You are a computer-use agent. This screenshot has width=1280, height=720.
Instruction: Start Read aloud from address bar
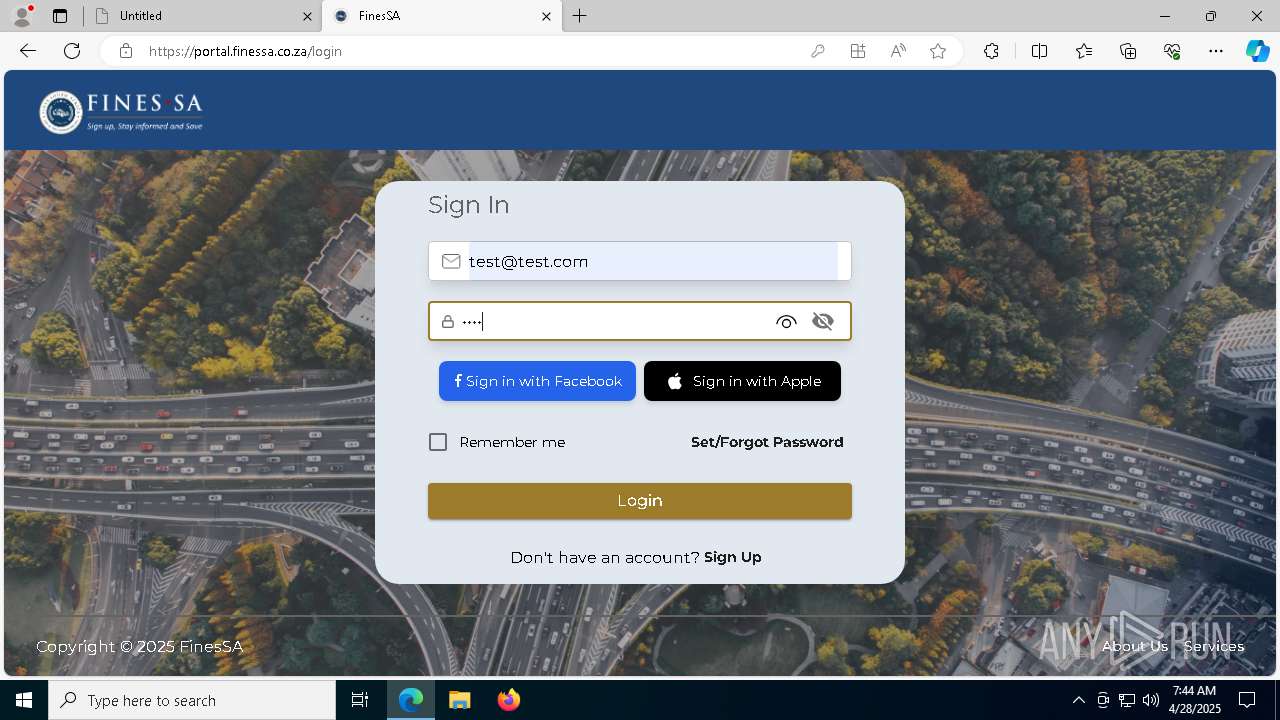(898, 51)
